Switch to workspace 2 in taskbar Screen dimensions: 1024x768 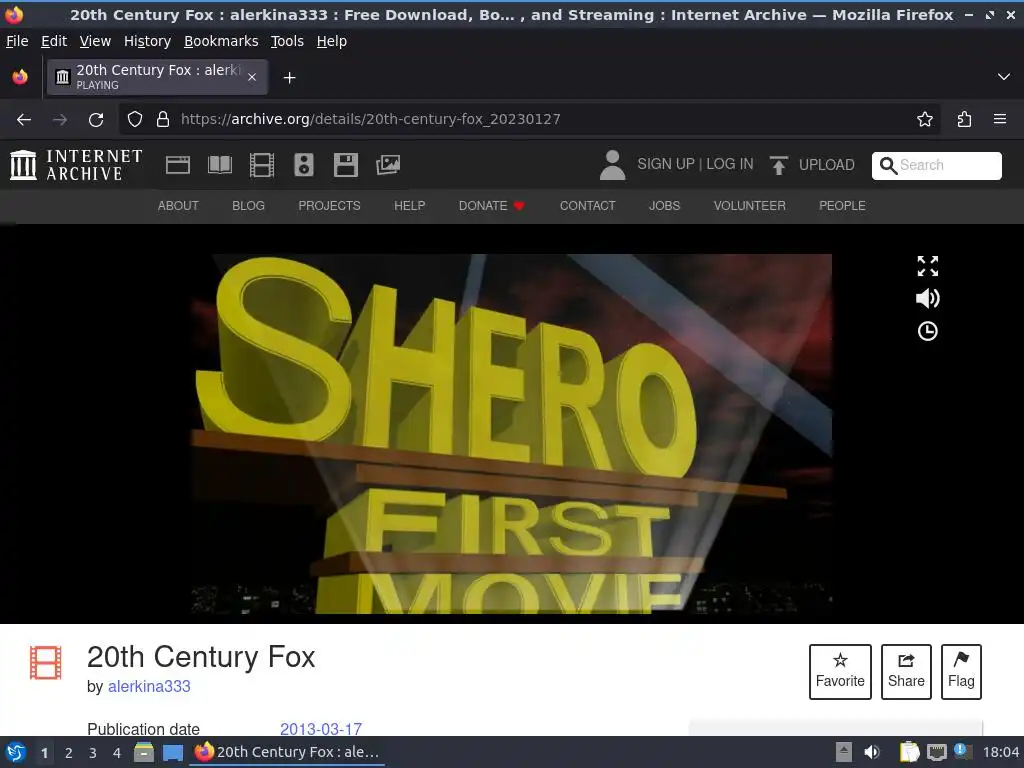69,753
